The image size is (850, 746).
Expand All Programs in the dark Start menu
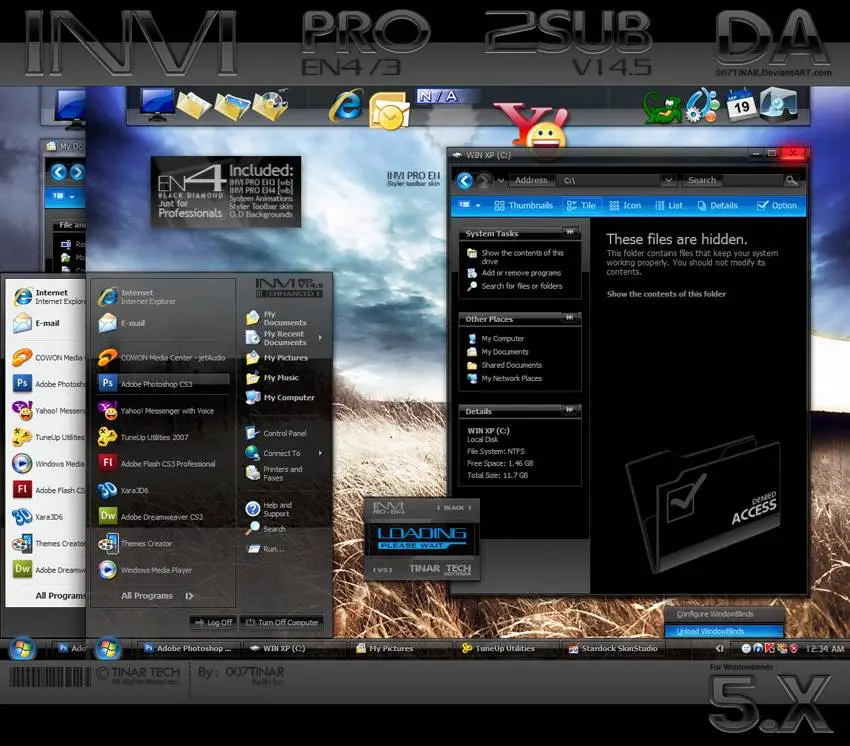coord(157,595)
